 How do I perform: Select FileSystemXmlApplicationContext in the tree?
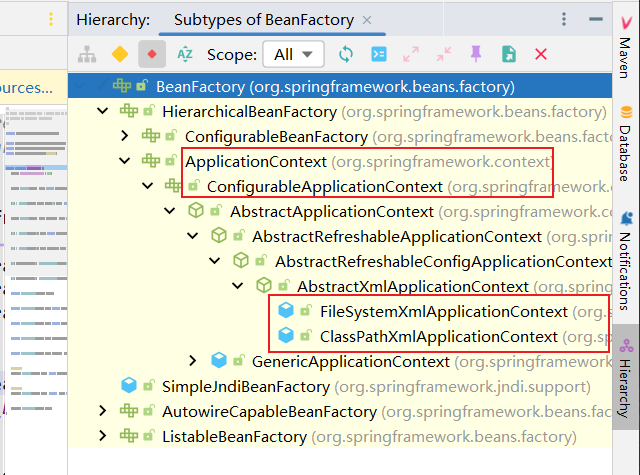coord(444,312)
